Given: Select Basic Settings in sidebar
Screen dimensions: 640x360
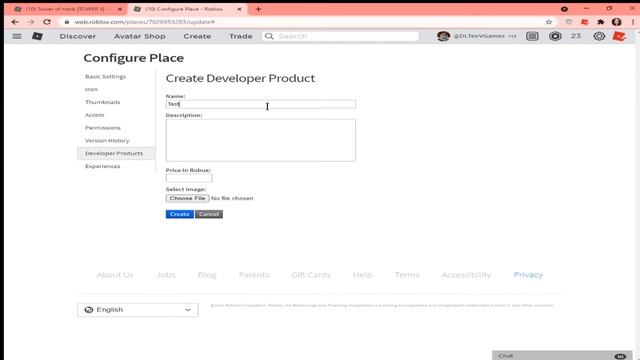Looking at the screenshot, I should click(105, 76).
